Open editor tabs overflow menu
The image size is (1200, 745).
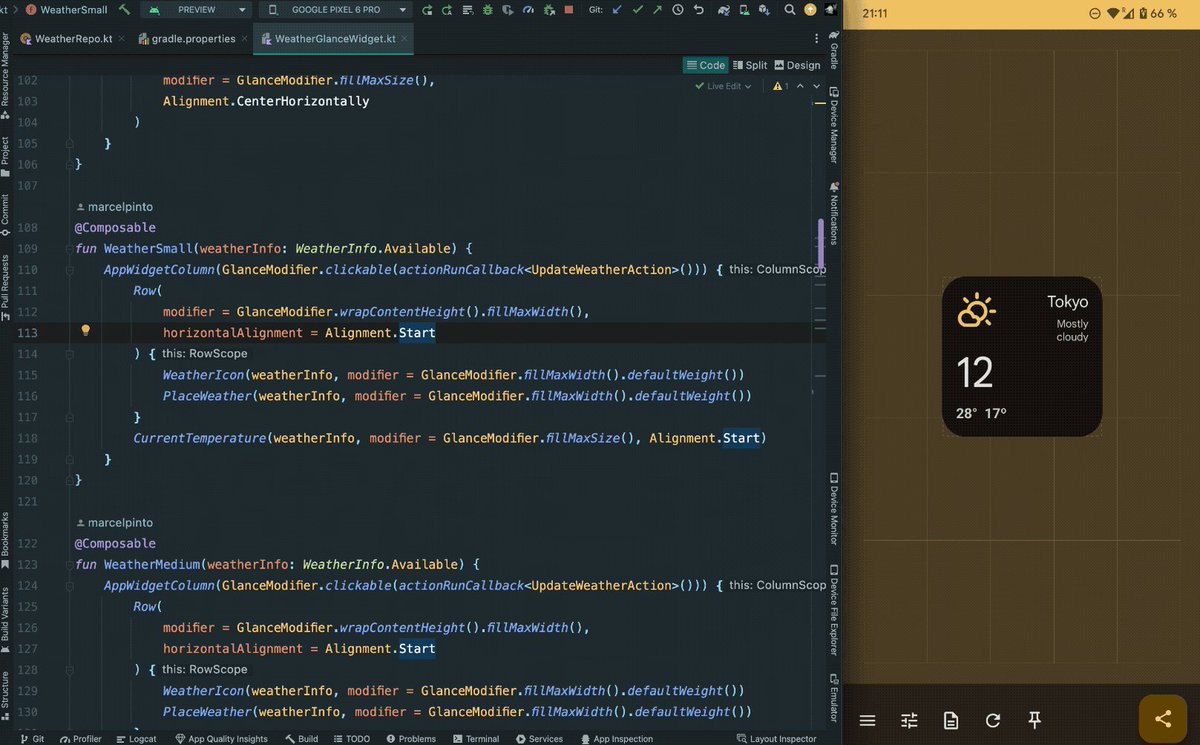point(817,39)
